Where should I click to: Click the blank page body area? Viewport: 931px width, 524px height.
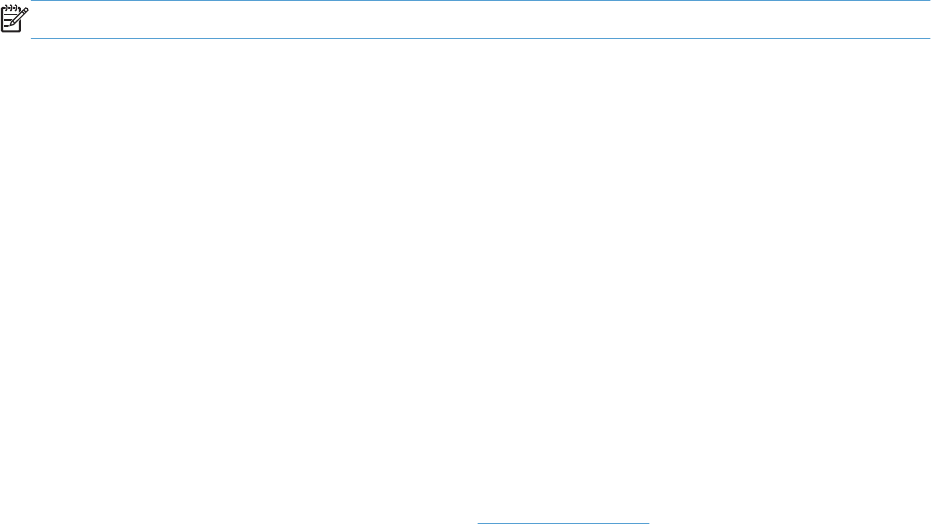click(x=466, y=279)
